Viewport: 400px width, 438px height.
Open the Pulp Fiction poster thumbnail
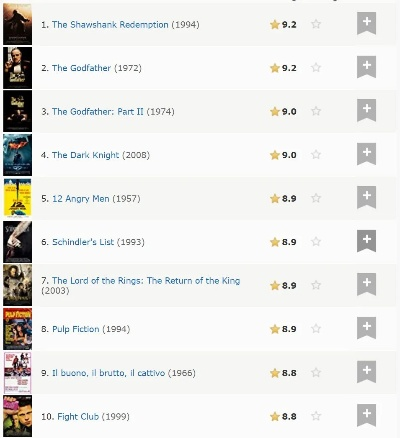[18, 329]
